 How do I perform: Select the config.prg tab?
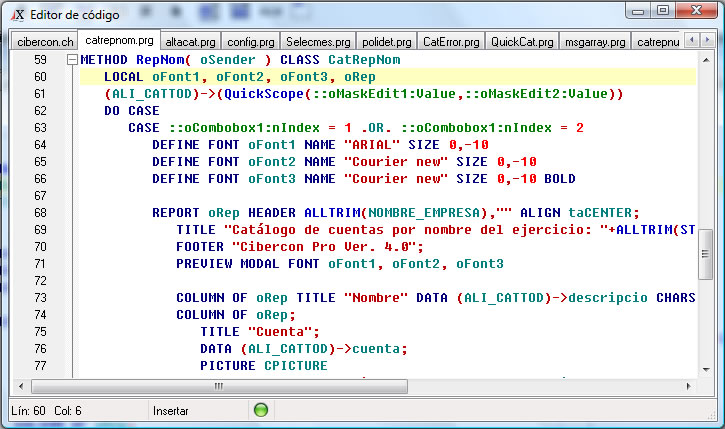click(x=251, y=42)
